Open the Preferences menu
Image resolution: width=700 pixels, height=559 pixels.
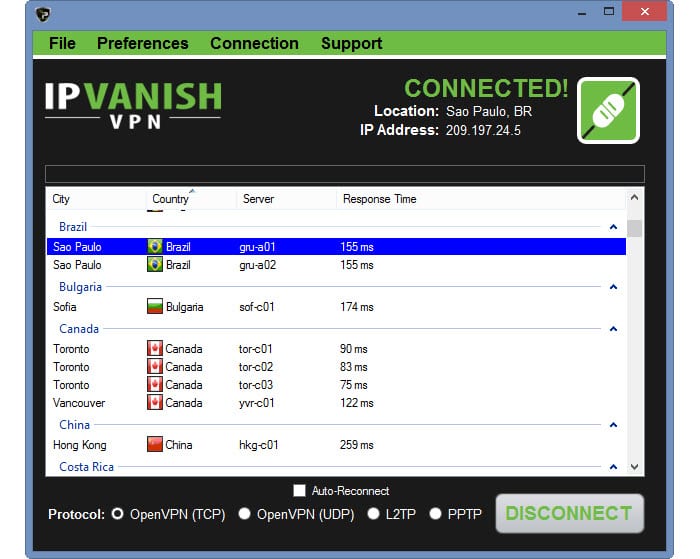tap(142, 43)
